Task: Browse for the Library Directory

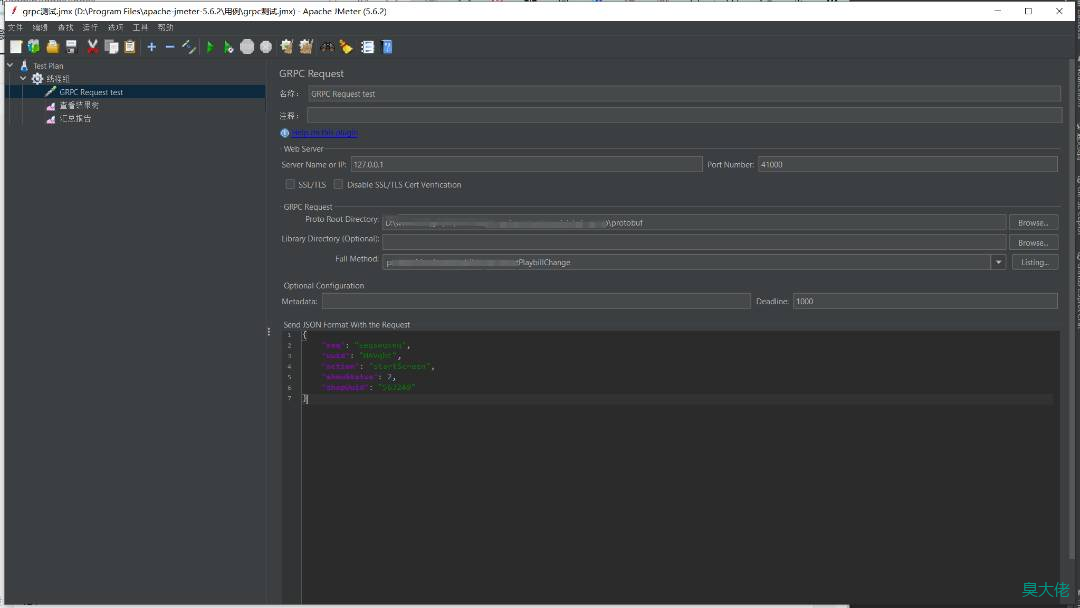Action: coord(1033,243)
